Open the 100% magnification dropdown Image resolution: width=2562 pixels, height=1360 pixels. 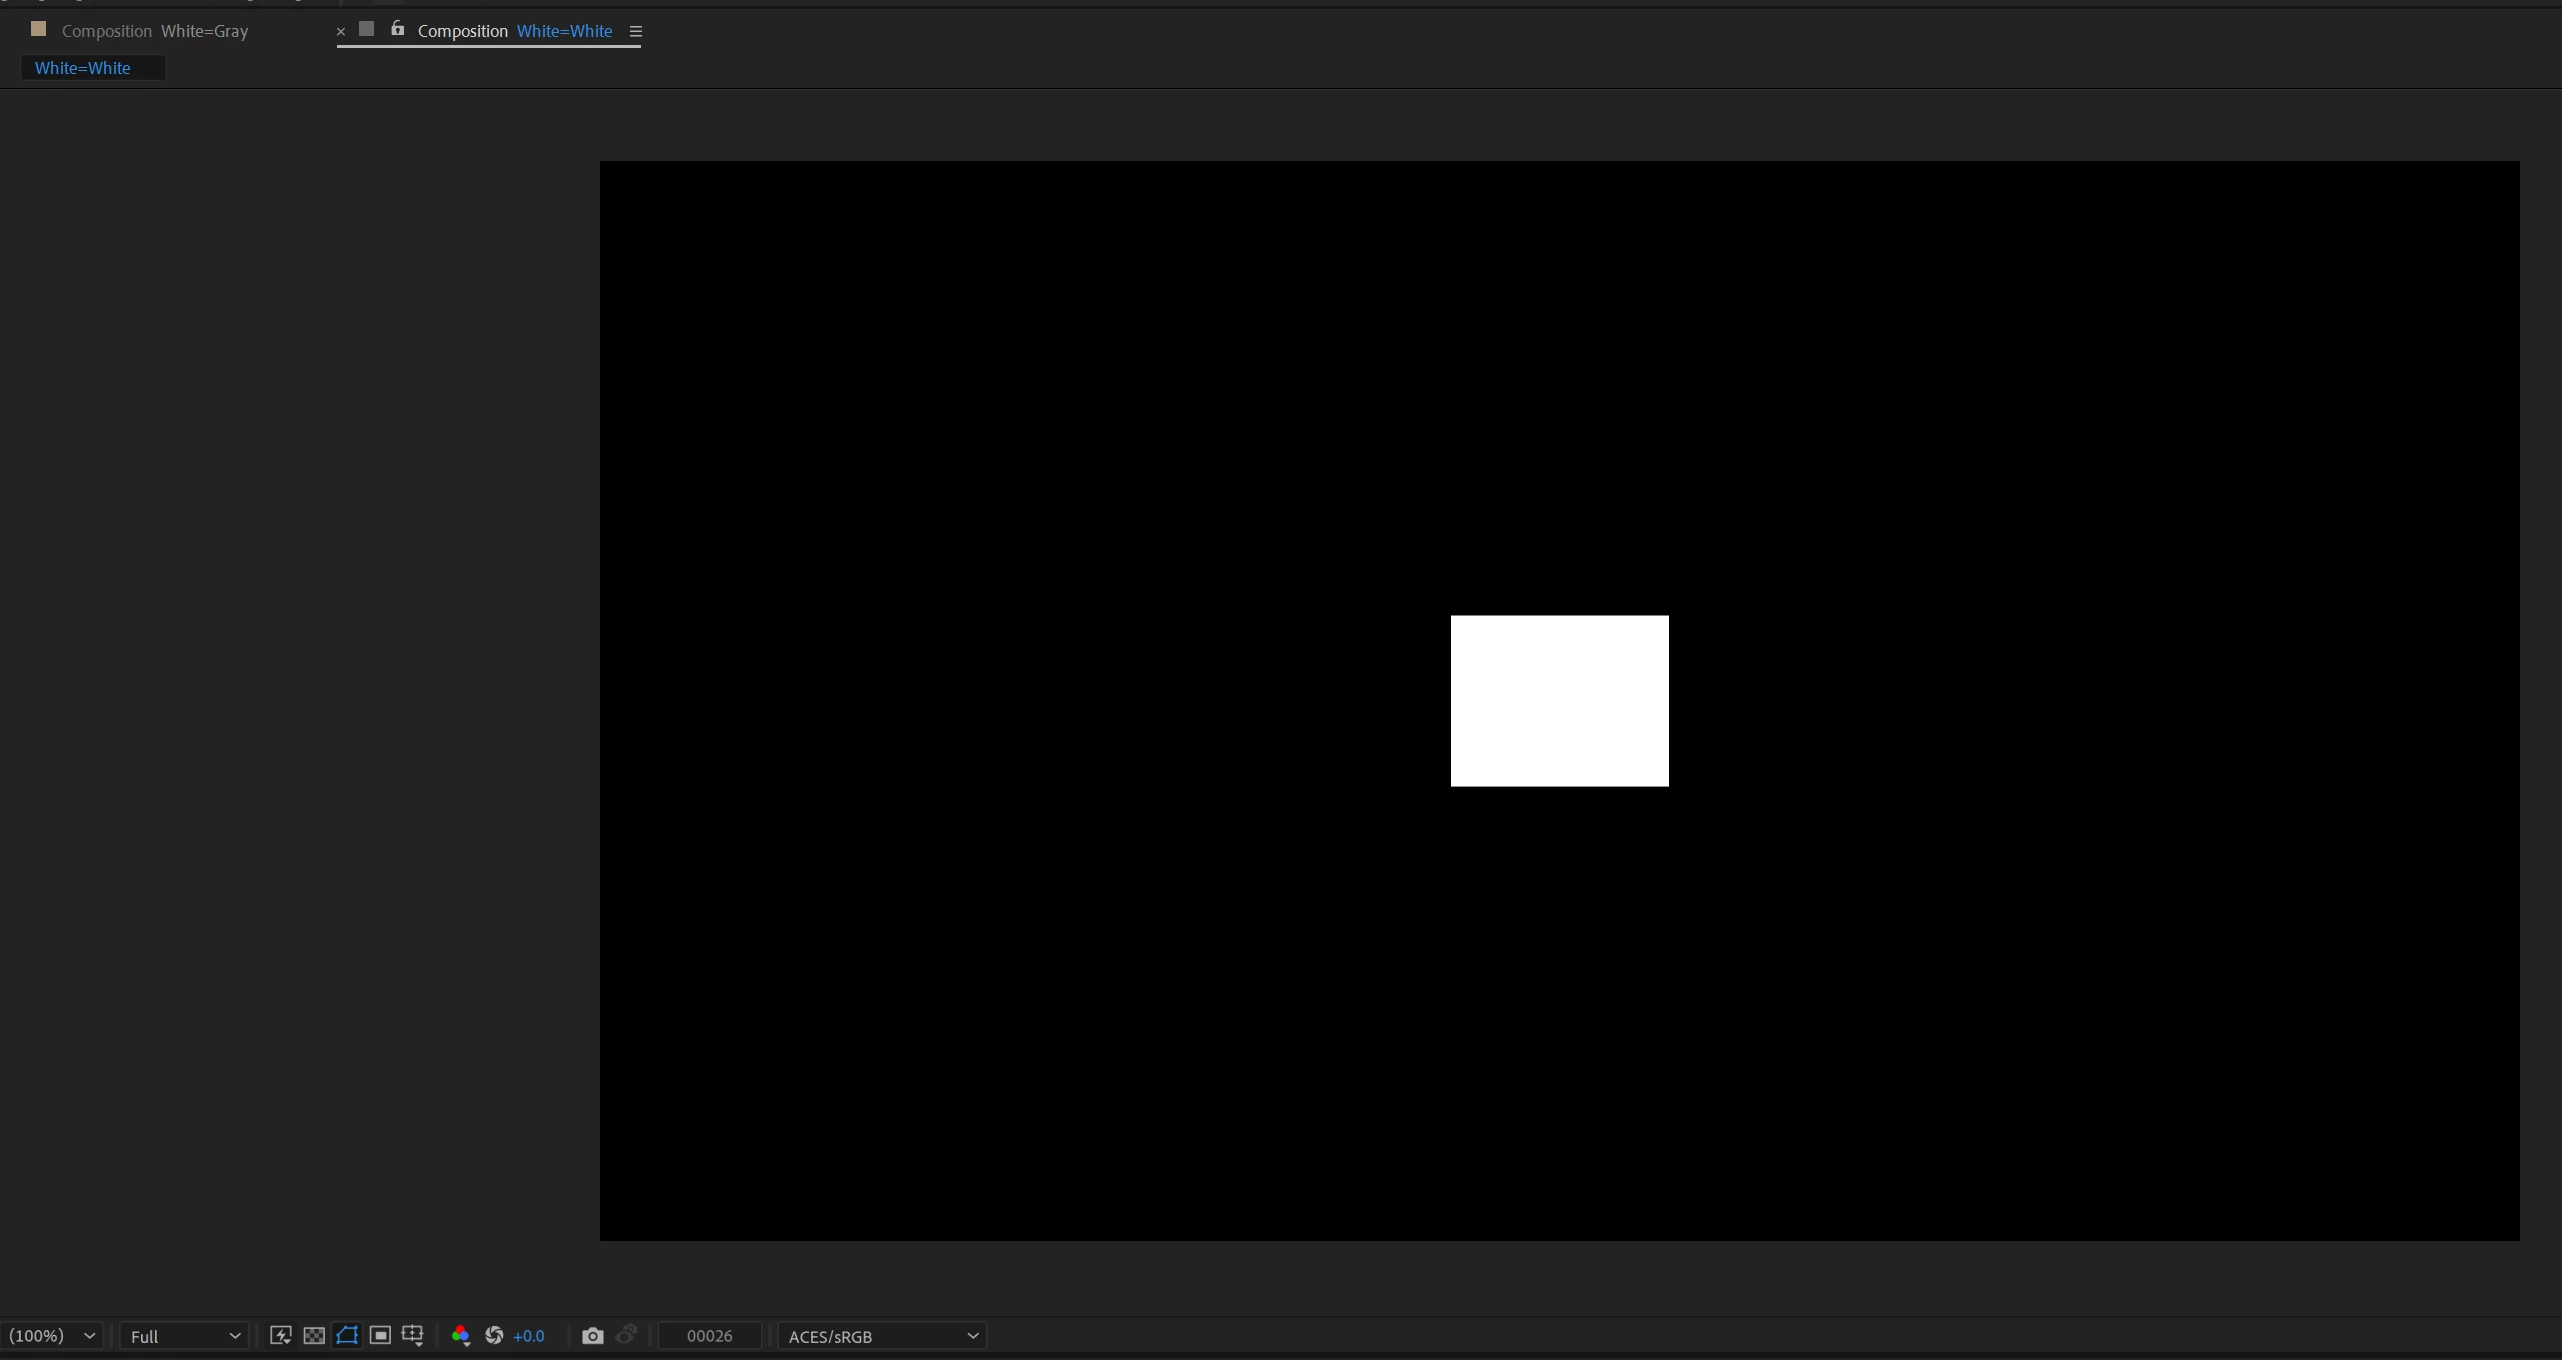click(x=51, y=1336)
